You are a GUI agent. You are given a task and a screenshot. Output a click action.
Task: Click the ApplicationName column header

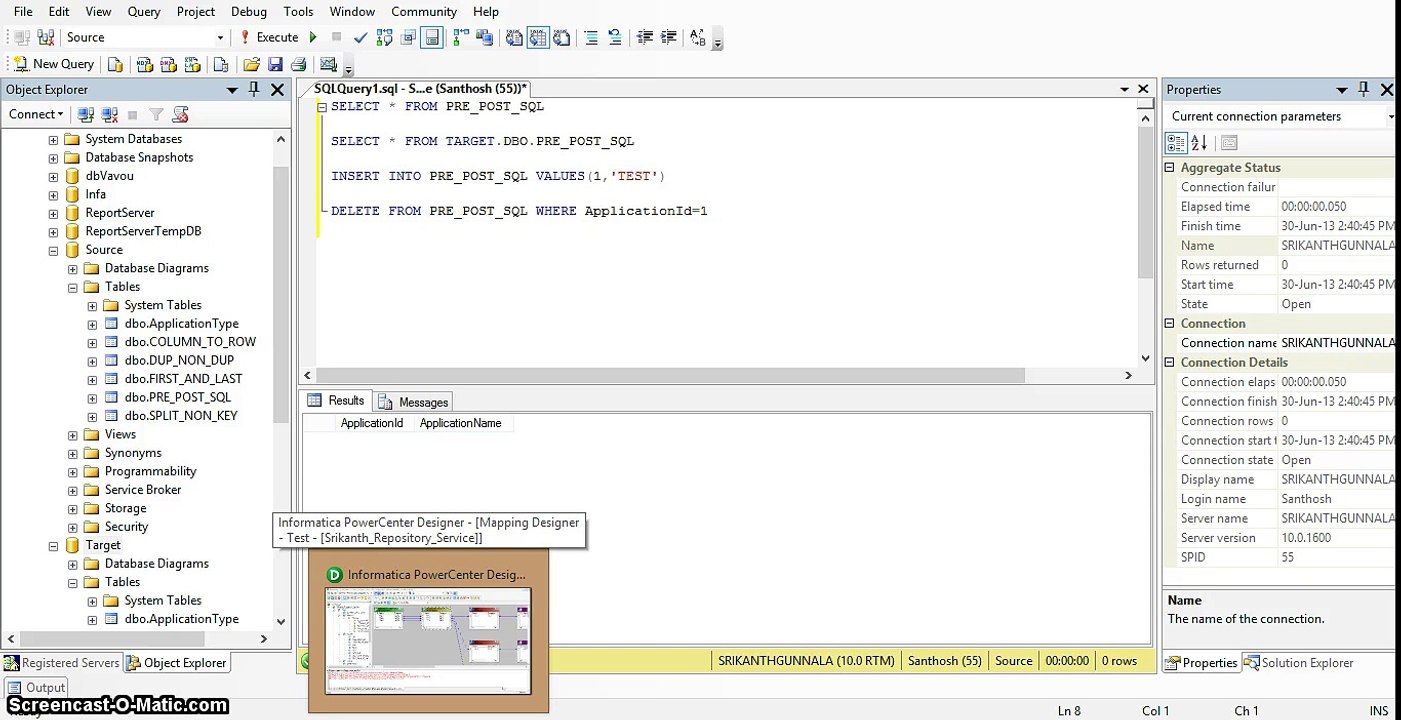[x=460, y=423]
